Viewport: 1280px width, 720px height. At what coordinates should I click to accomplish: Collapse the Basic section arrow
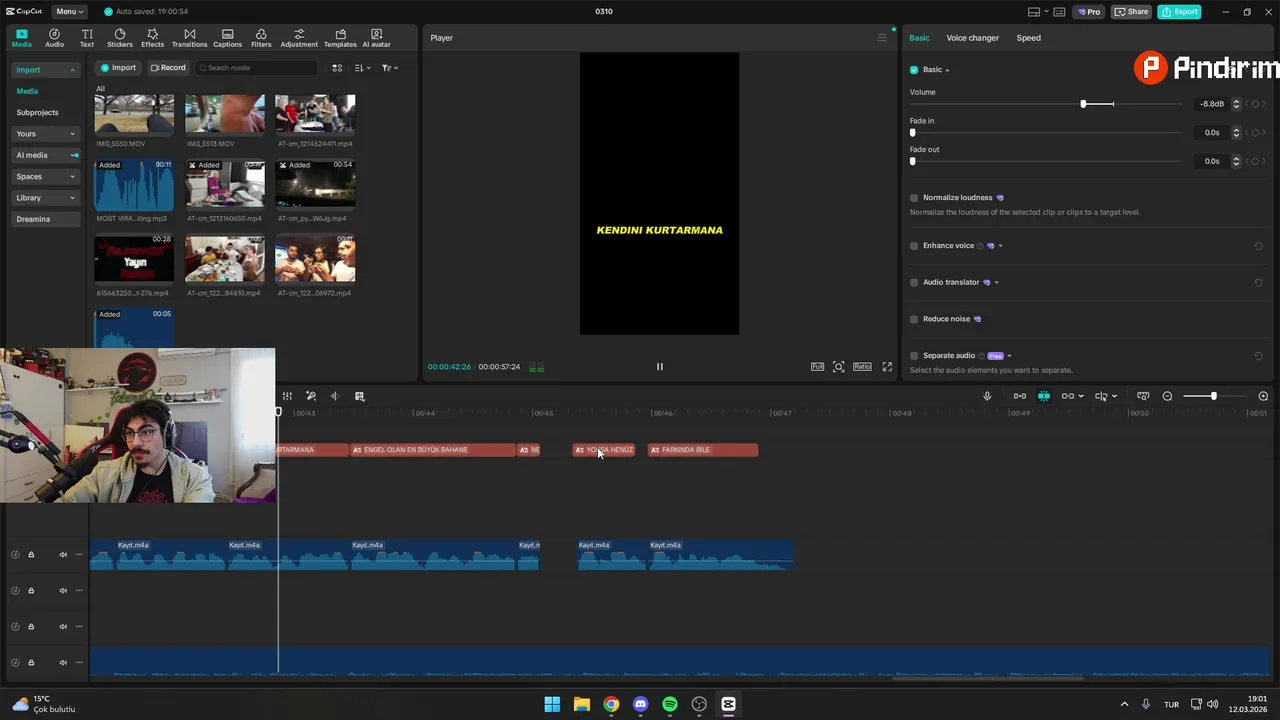[947, 70]
